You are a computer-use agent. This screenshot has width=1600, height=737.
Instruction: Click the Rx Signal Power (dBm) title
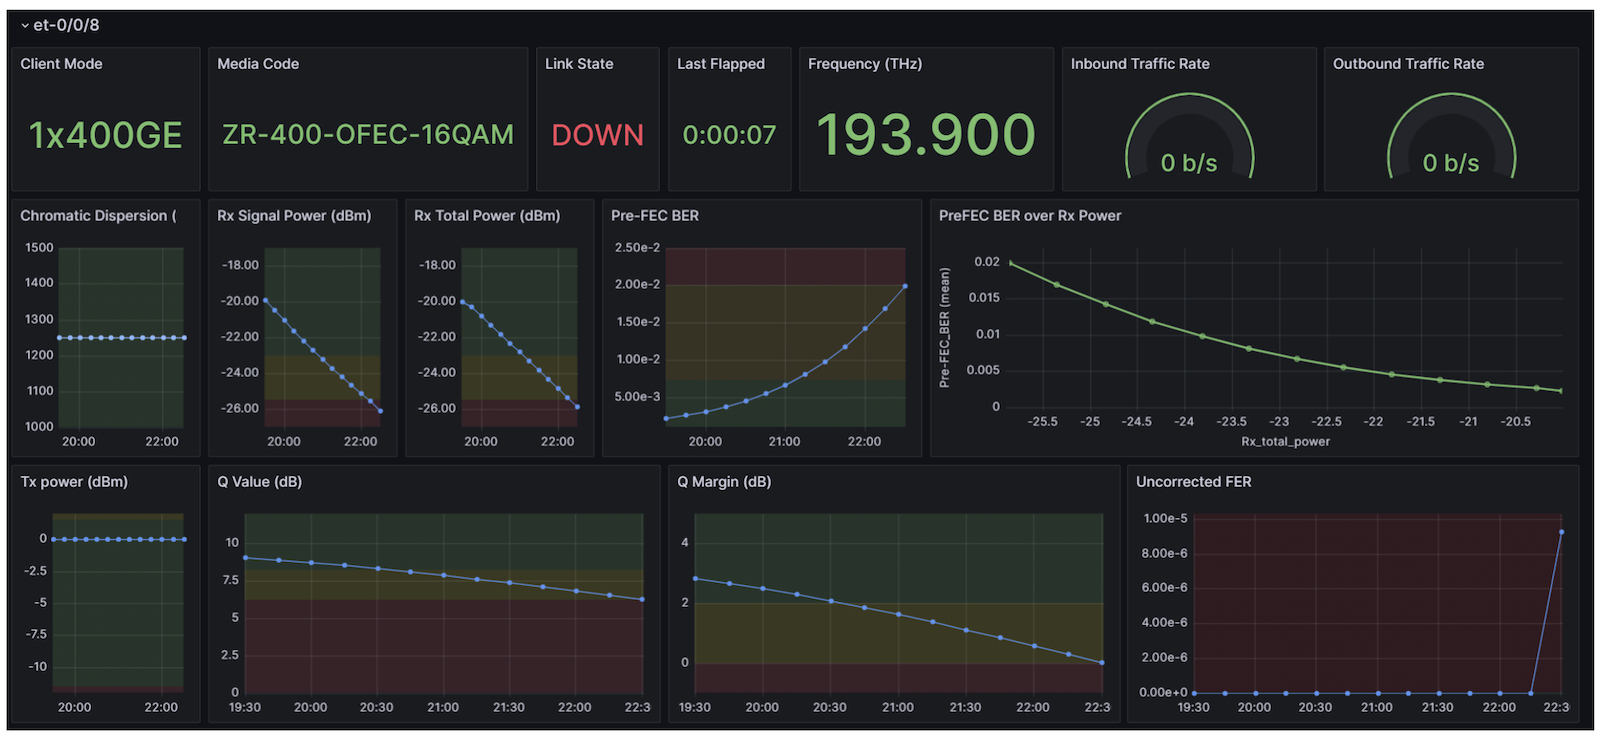pos(294,216)
